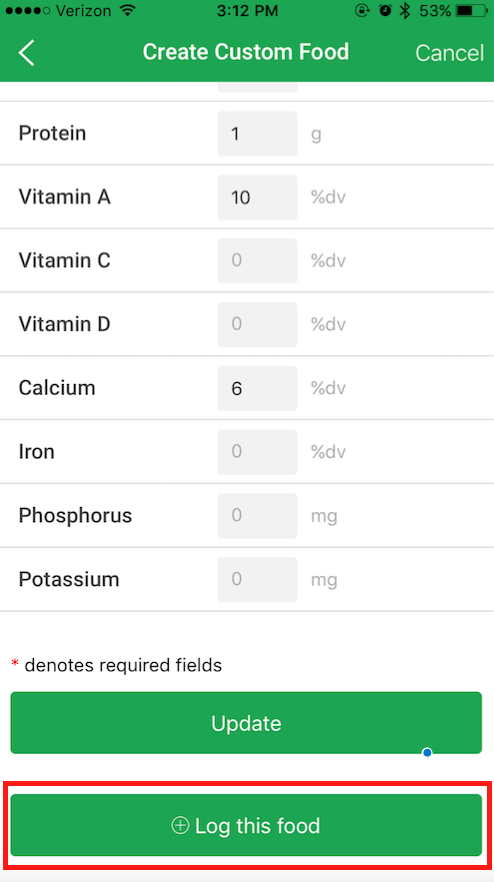The width and height of the screenshot is (494, 882).
Task: Tap the Bluetooth icon in status bar
Action: (x=405, y=11)
